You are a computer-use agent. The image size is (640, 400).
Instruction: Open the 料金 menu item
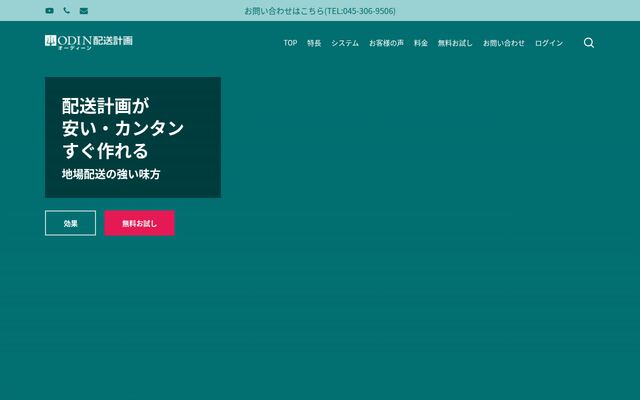pos(421,43)
